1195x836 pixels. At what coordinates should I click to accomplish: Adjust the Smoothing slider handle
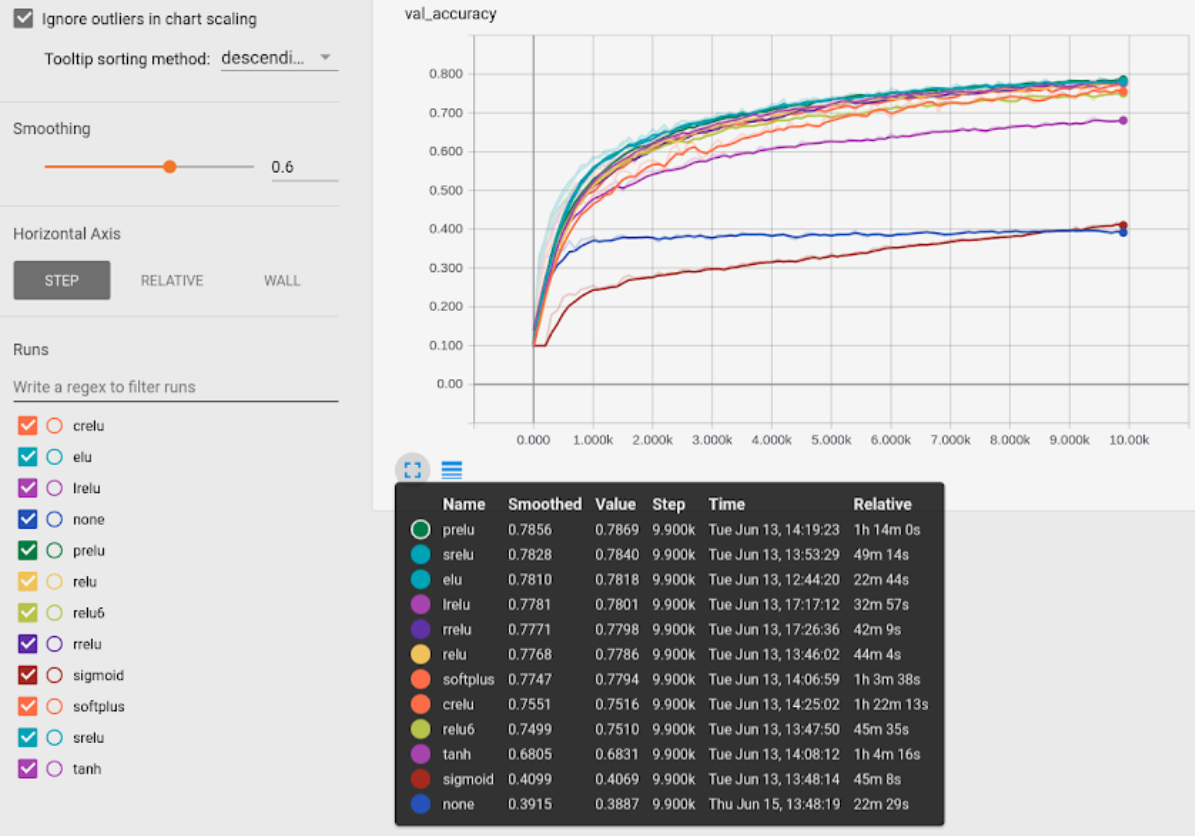pyautogui.click(x=170, y=166)
